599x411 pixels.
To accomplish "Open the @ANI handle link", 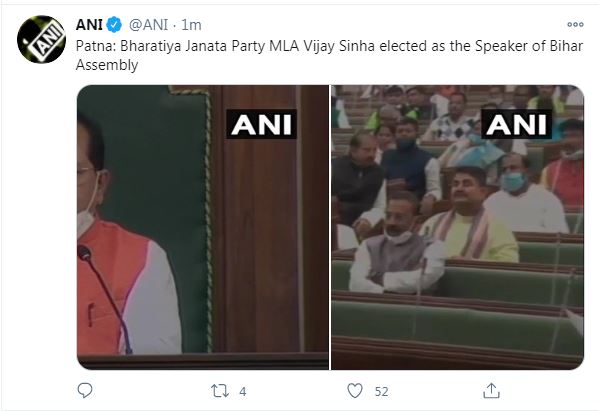I will point(148,25).
